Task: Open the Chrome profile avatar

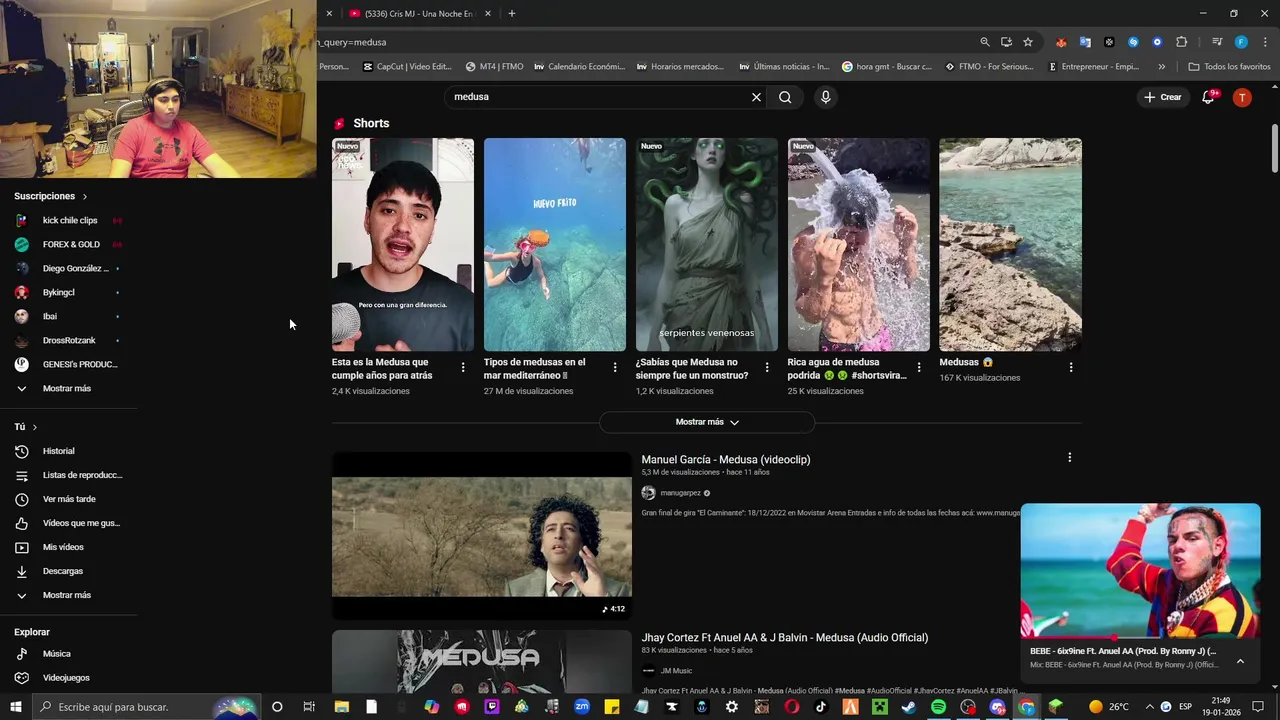Action: pos(1241,42)
